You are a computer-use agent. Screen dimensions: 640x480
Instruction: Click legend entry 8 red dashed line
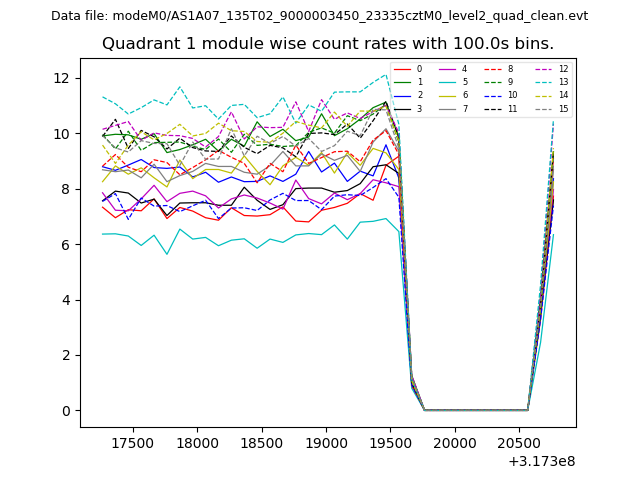pos(498,69)
